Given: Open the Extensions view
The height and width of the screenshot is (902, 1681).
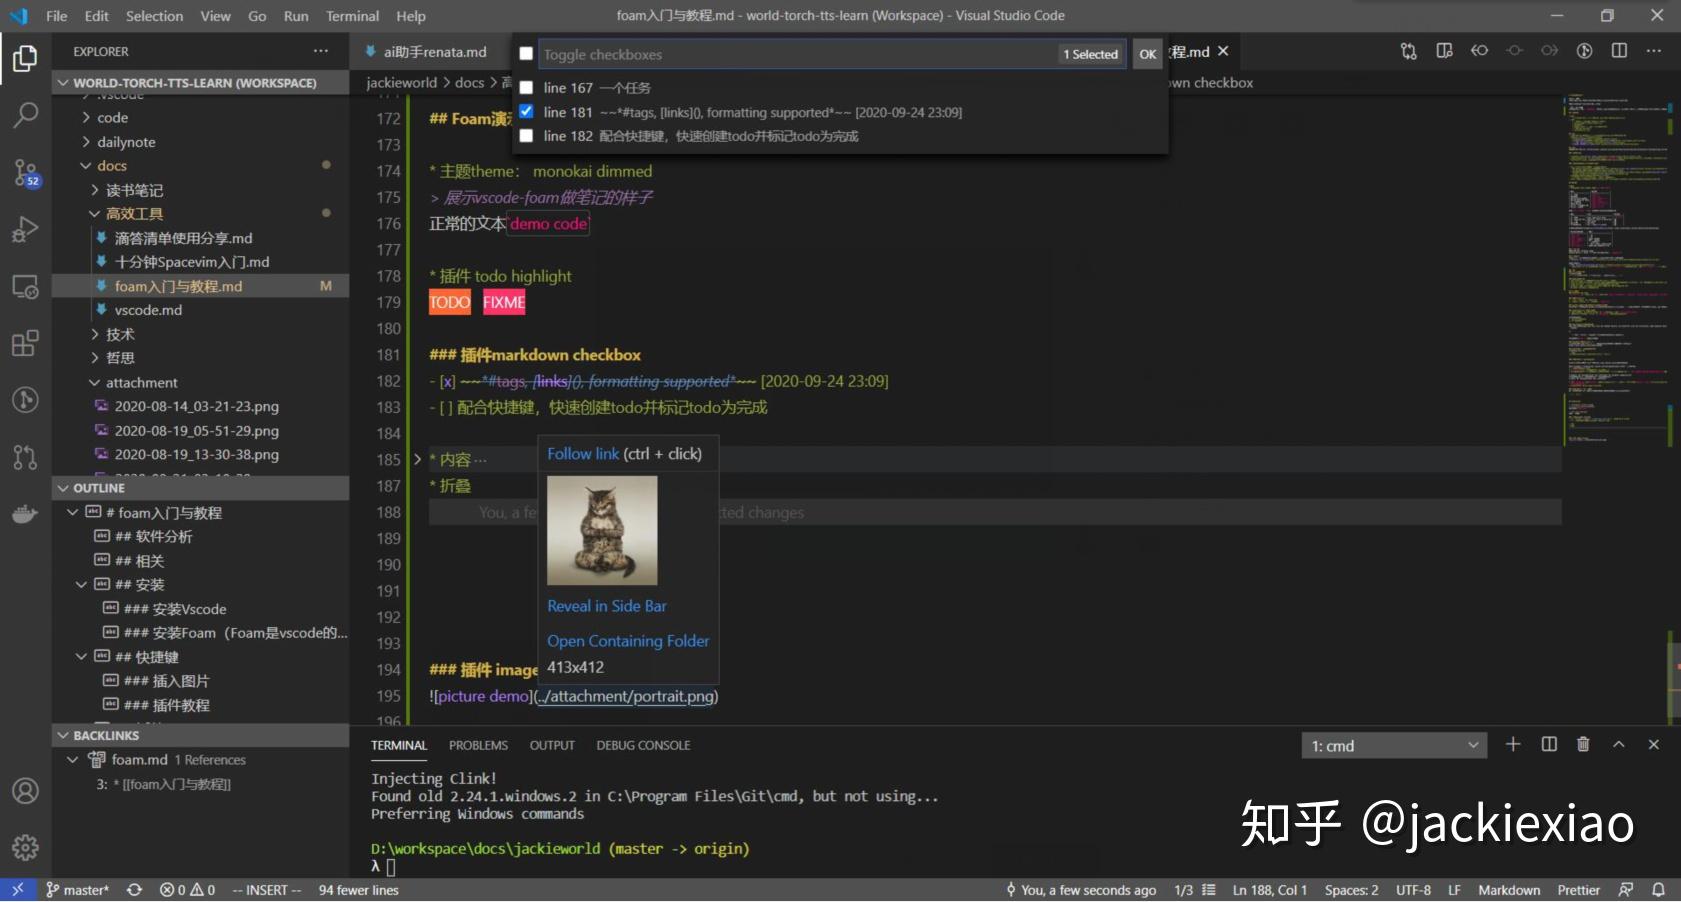Looking at the screenshot, I should click(x=26, y=343).
